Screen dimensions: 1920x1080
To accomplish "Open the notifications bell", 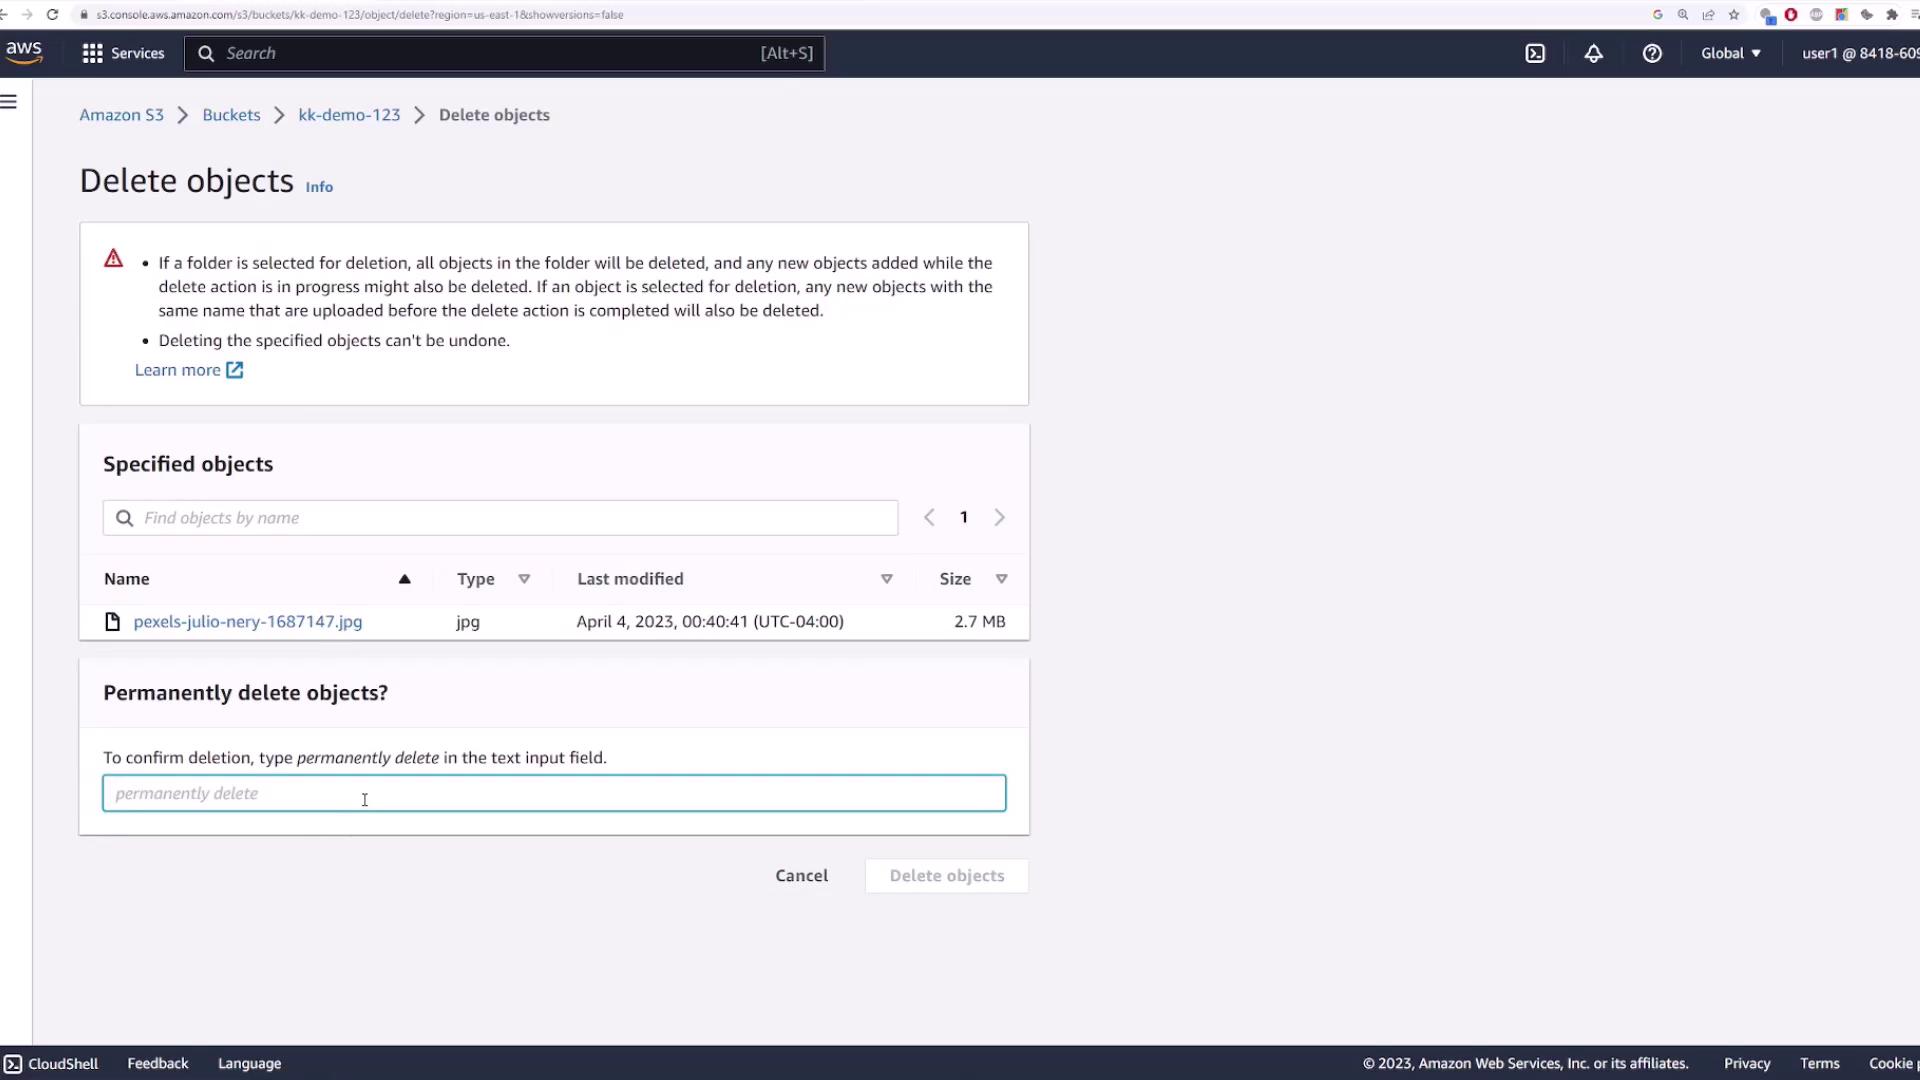I will pos(1593,54).
